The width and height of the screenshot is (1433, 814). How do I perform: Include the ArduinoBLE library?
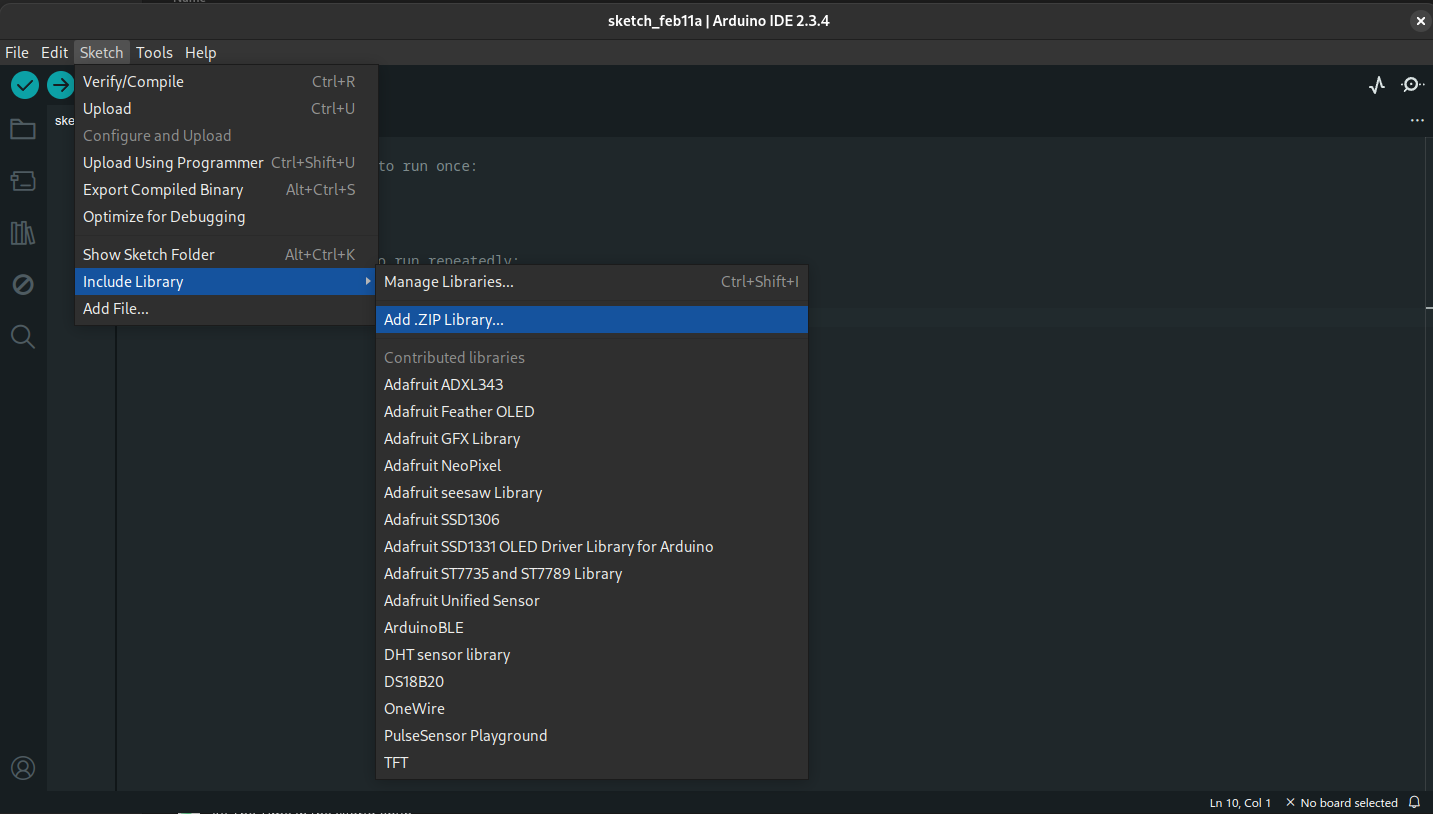pyautogui.click(x=592, y=628)
